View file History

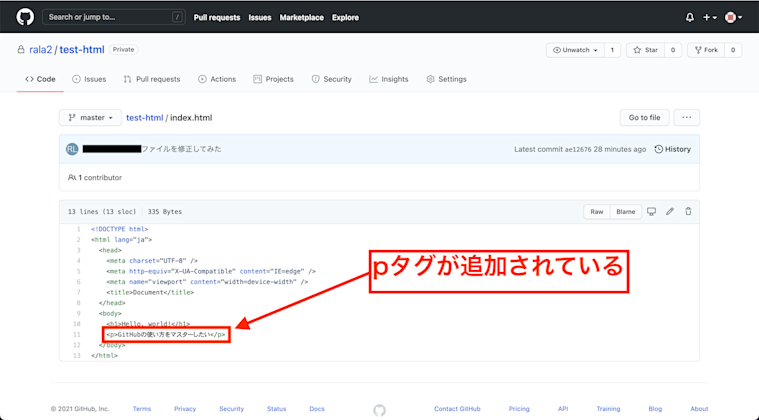[x=672, y=149]
